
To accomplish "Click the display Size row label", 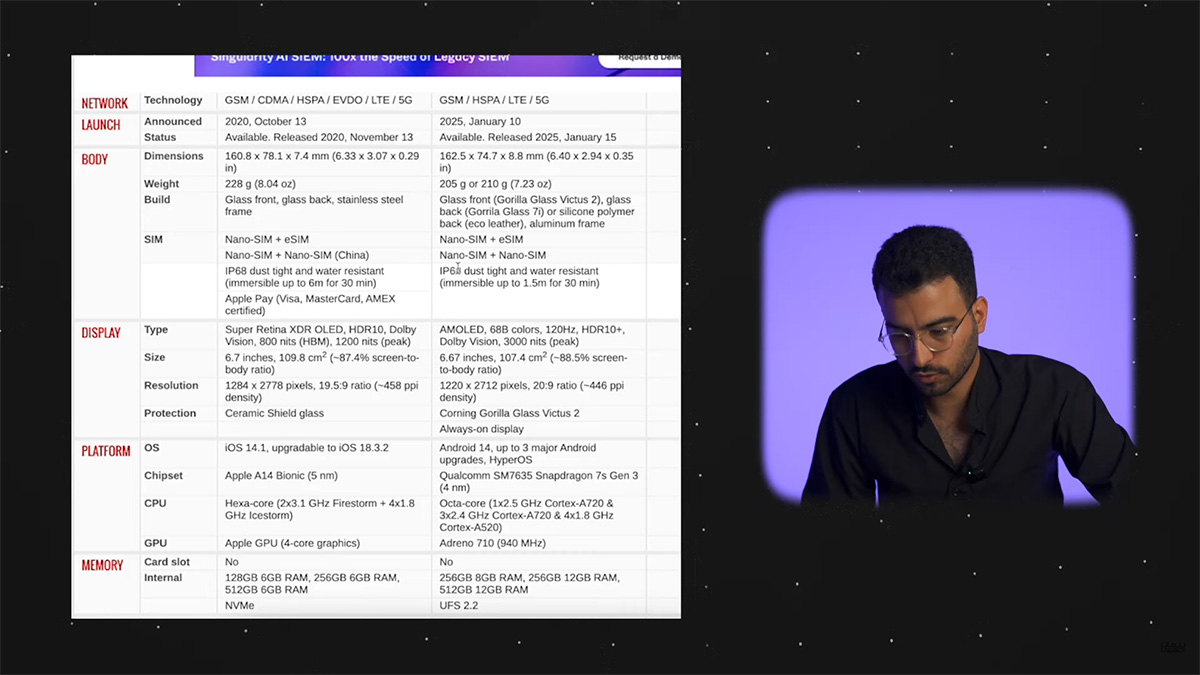I will (x=155, y=357).
